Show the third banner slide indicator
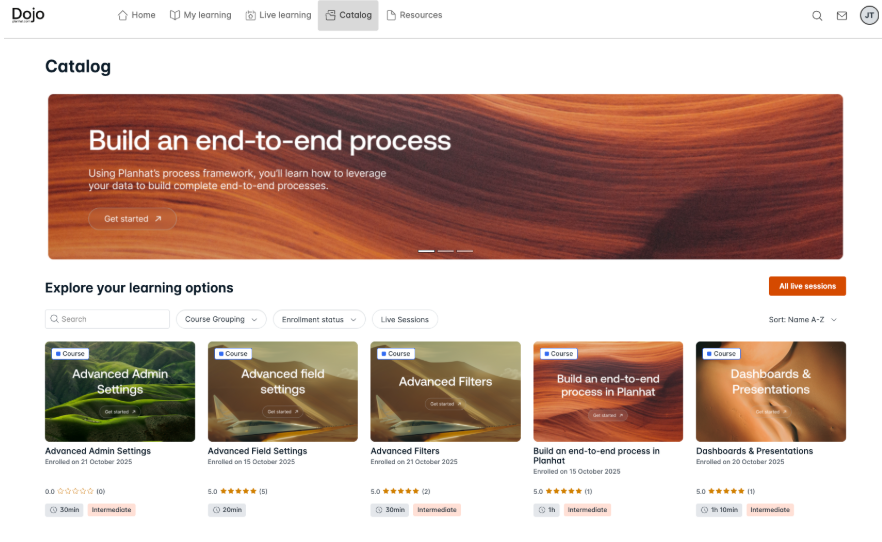882x542 pixels. click(x=465, y=251)
